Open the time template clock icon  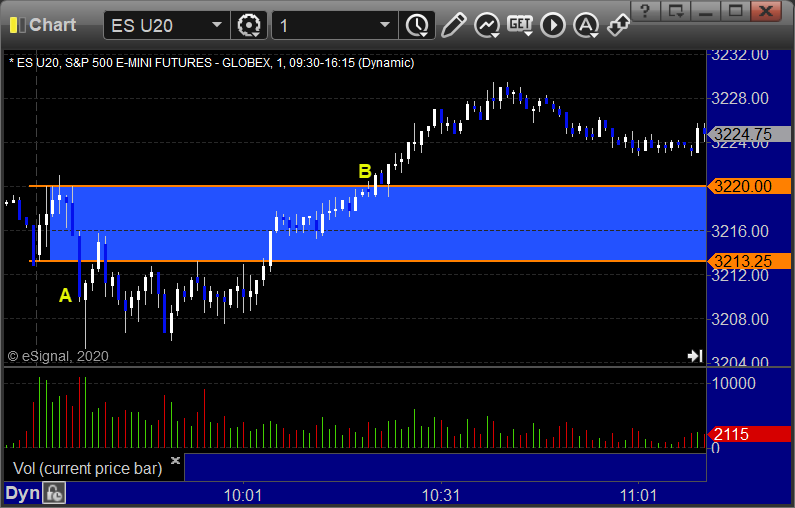click(417, 25)
